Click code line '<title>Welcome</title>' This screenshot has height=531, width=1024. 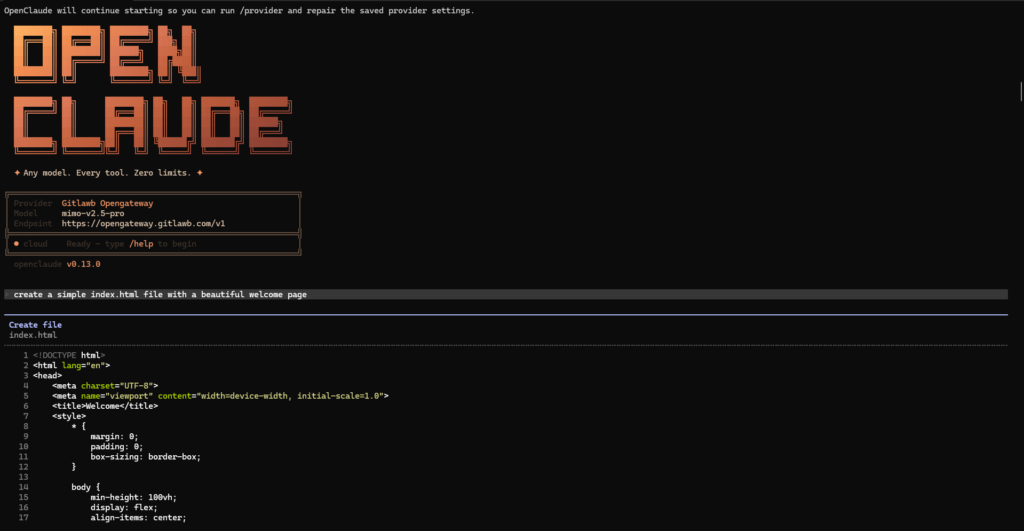pyautogui.click(x=105, y=406)
